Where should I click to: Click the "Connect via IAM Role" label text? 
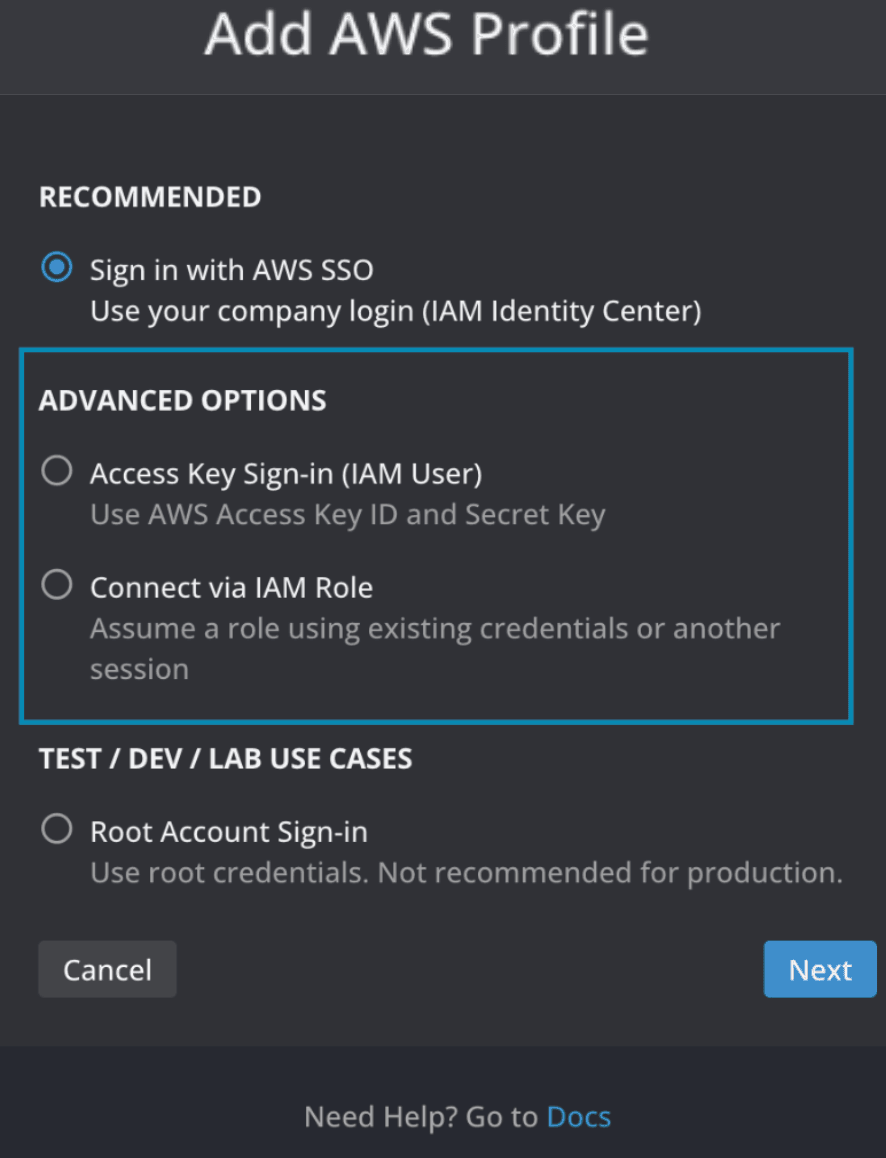coord(231,587)
